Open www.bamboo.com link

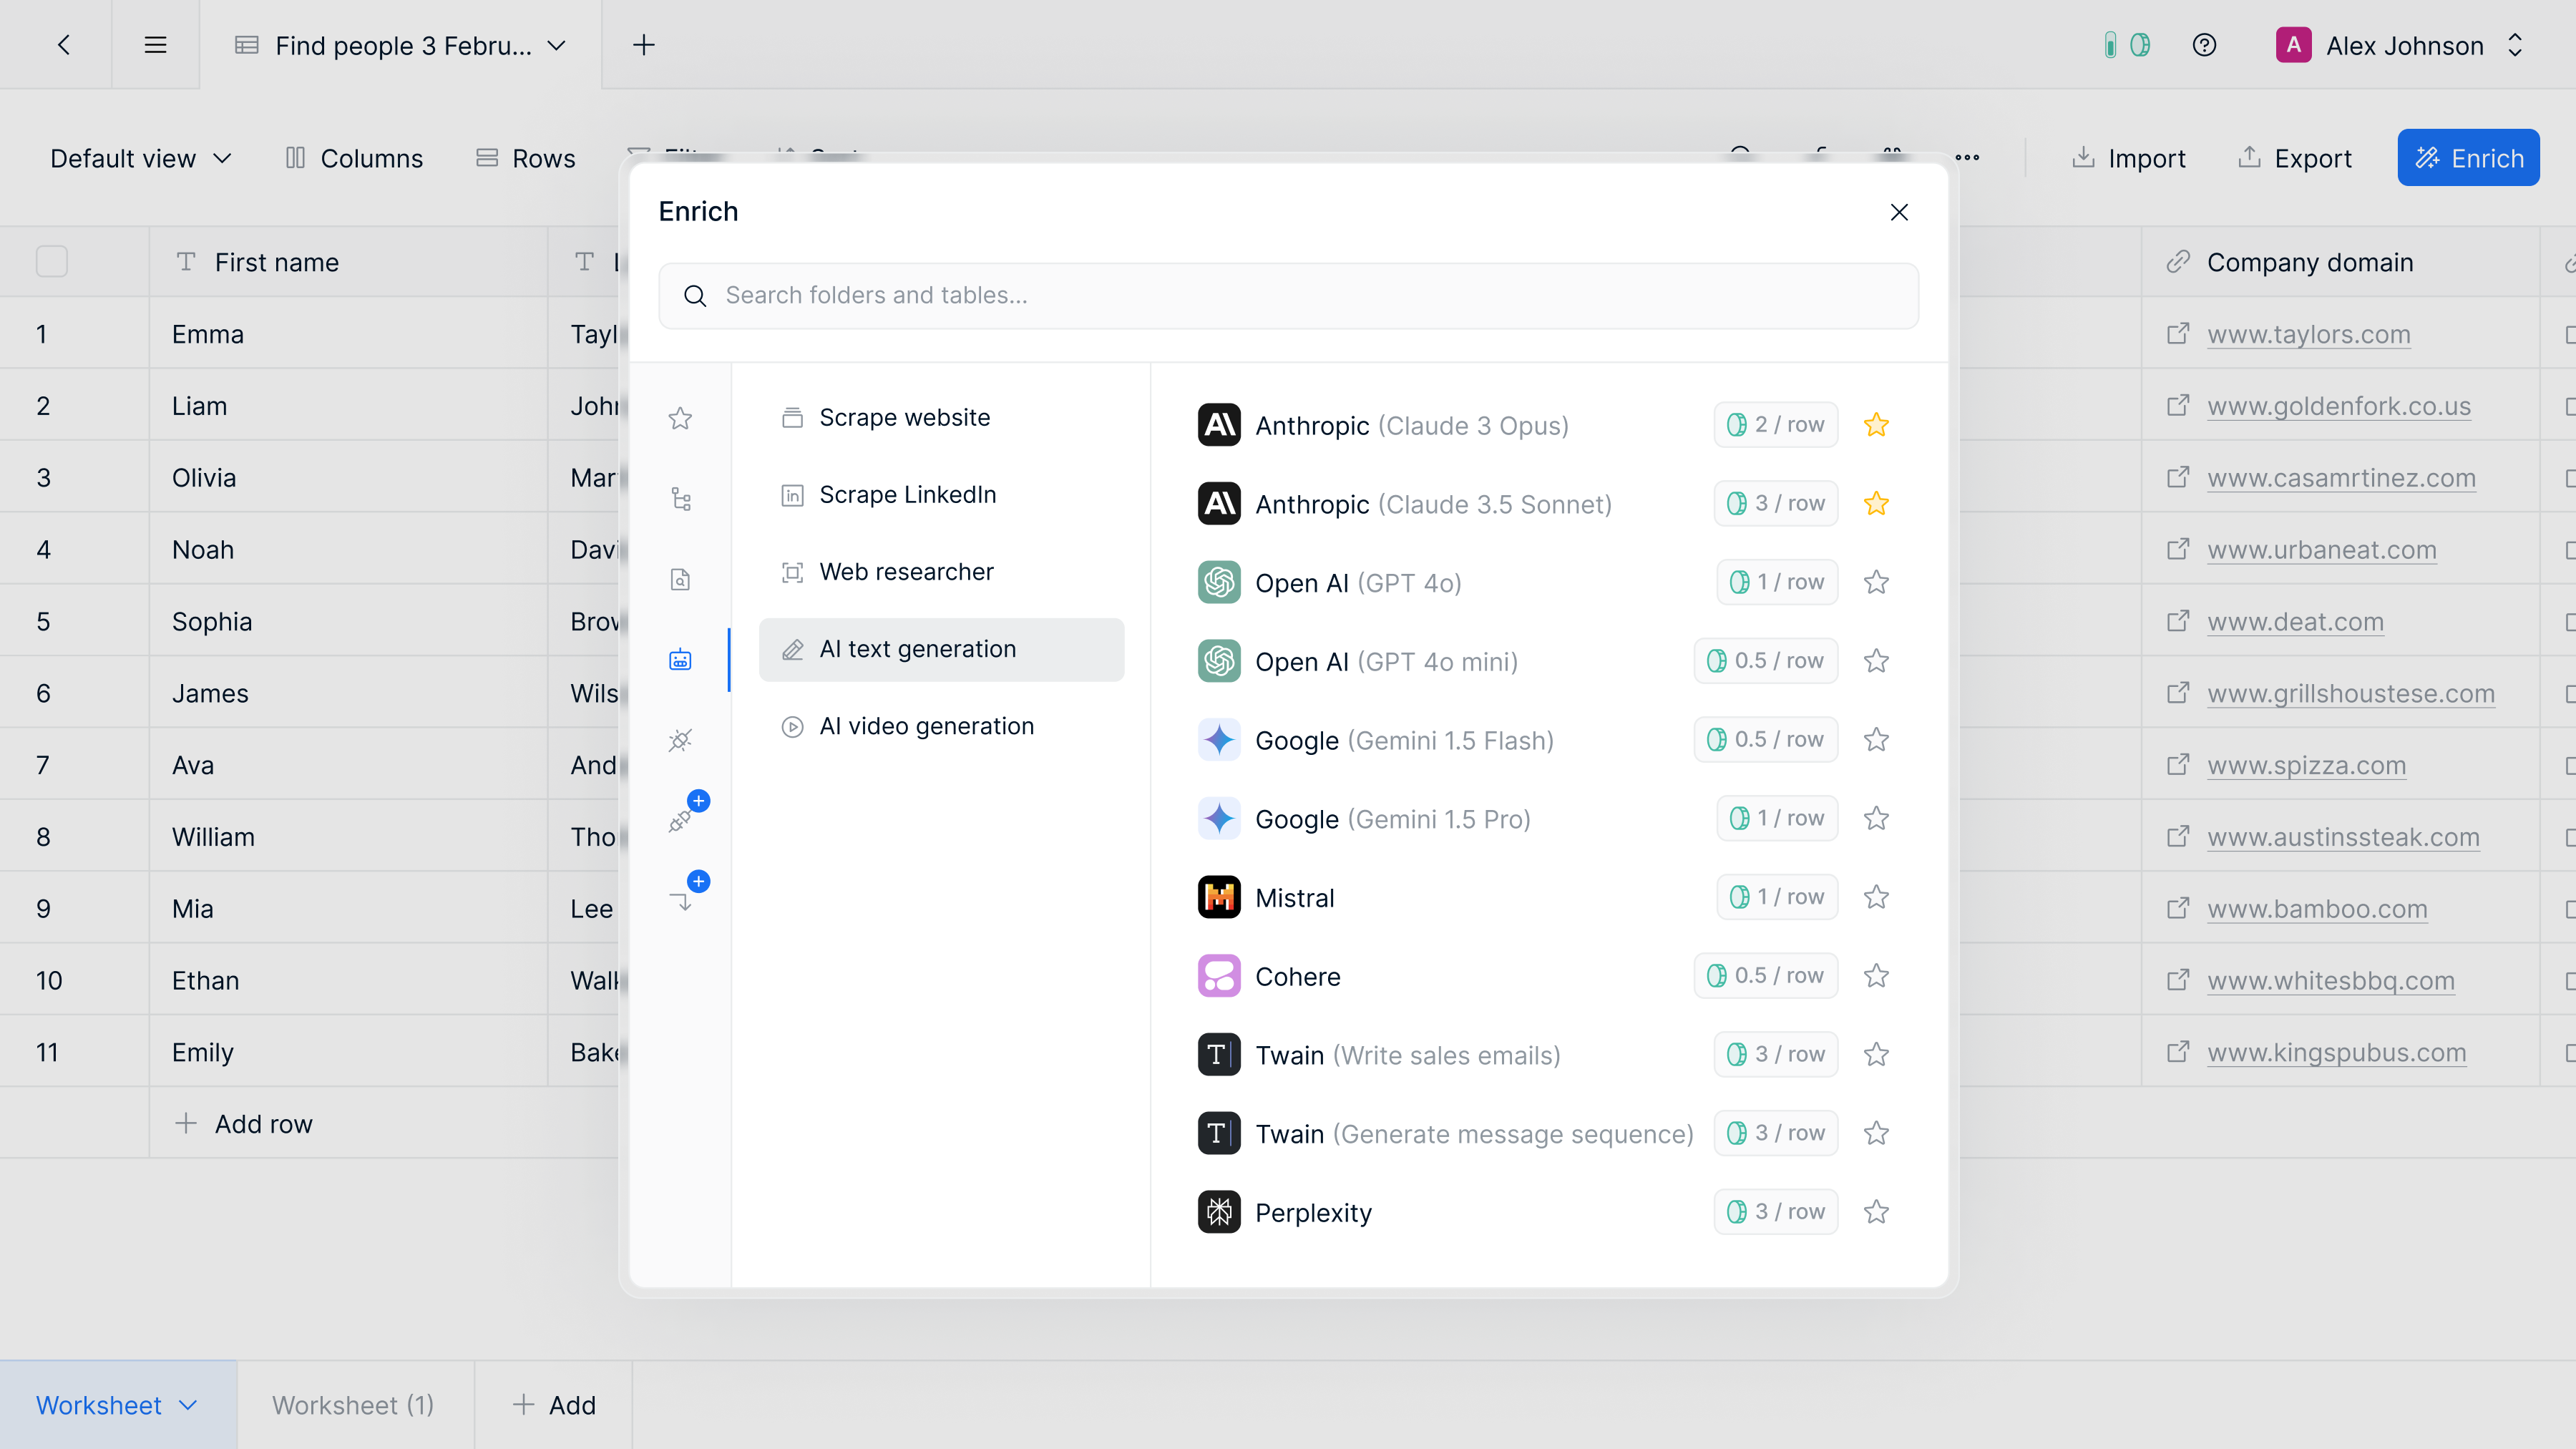(2317, 909)
